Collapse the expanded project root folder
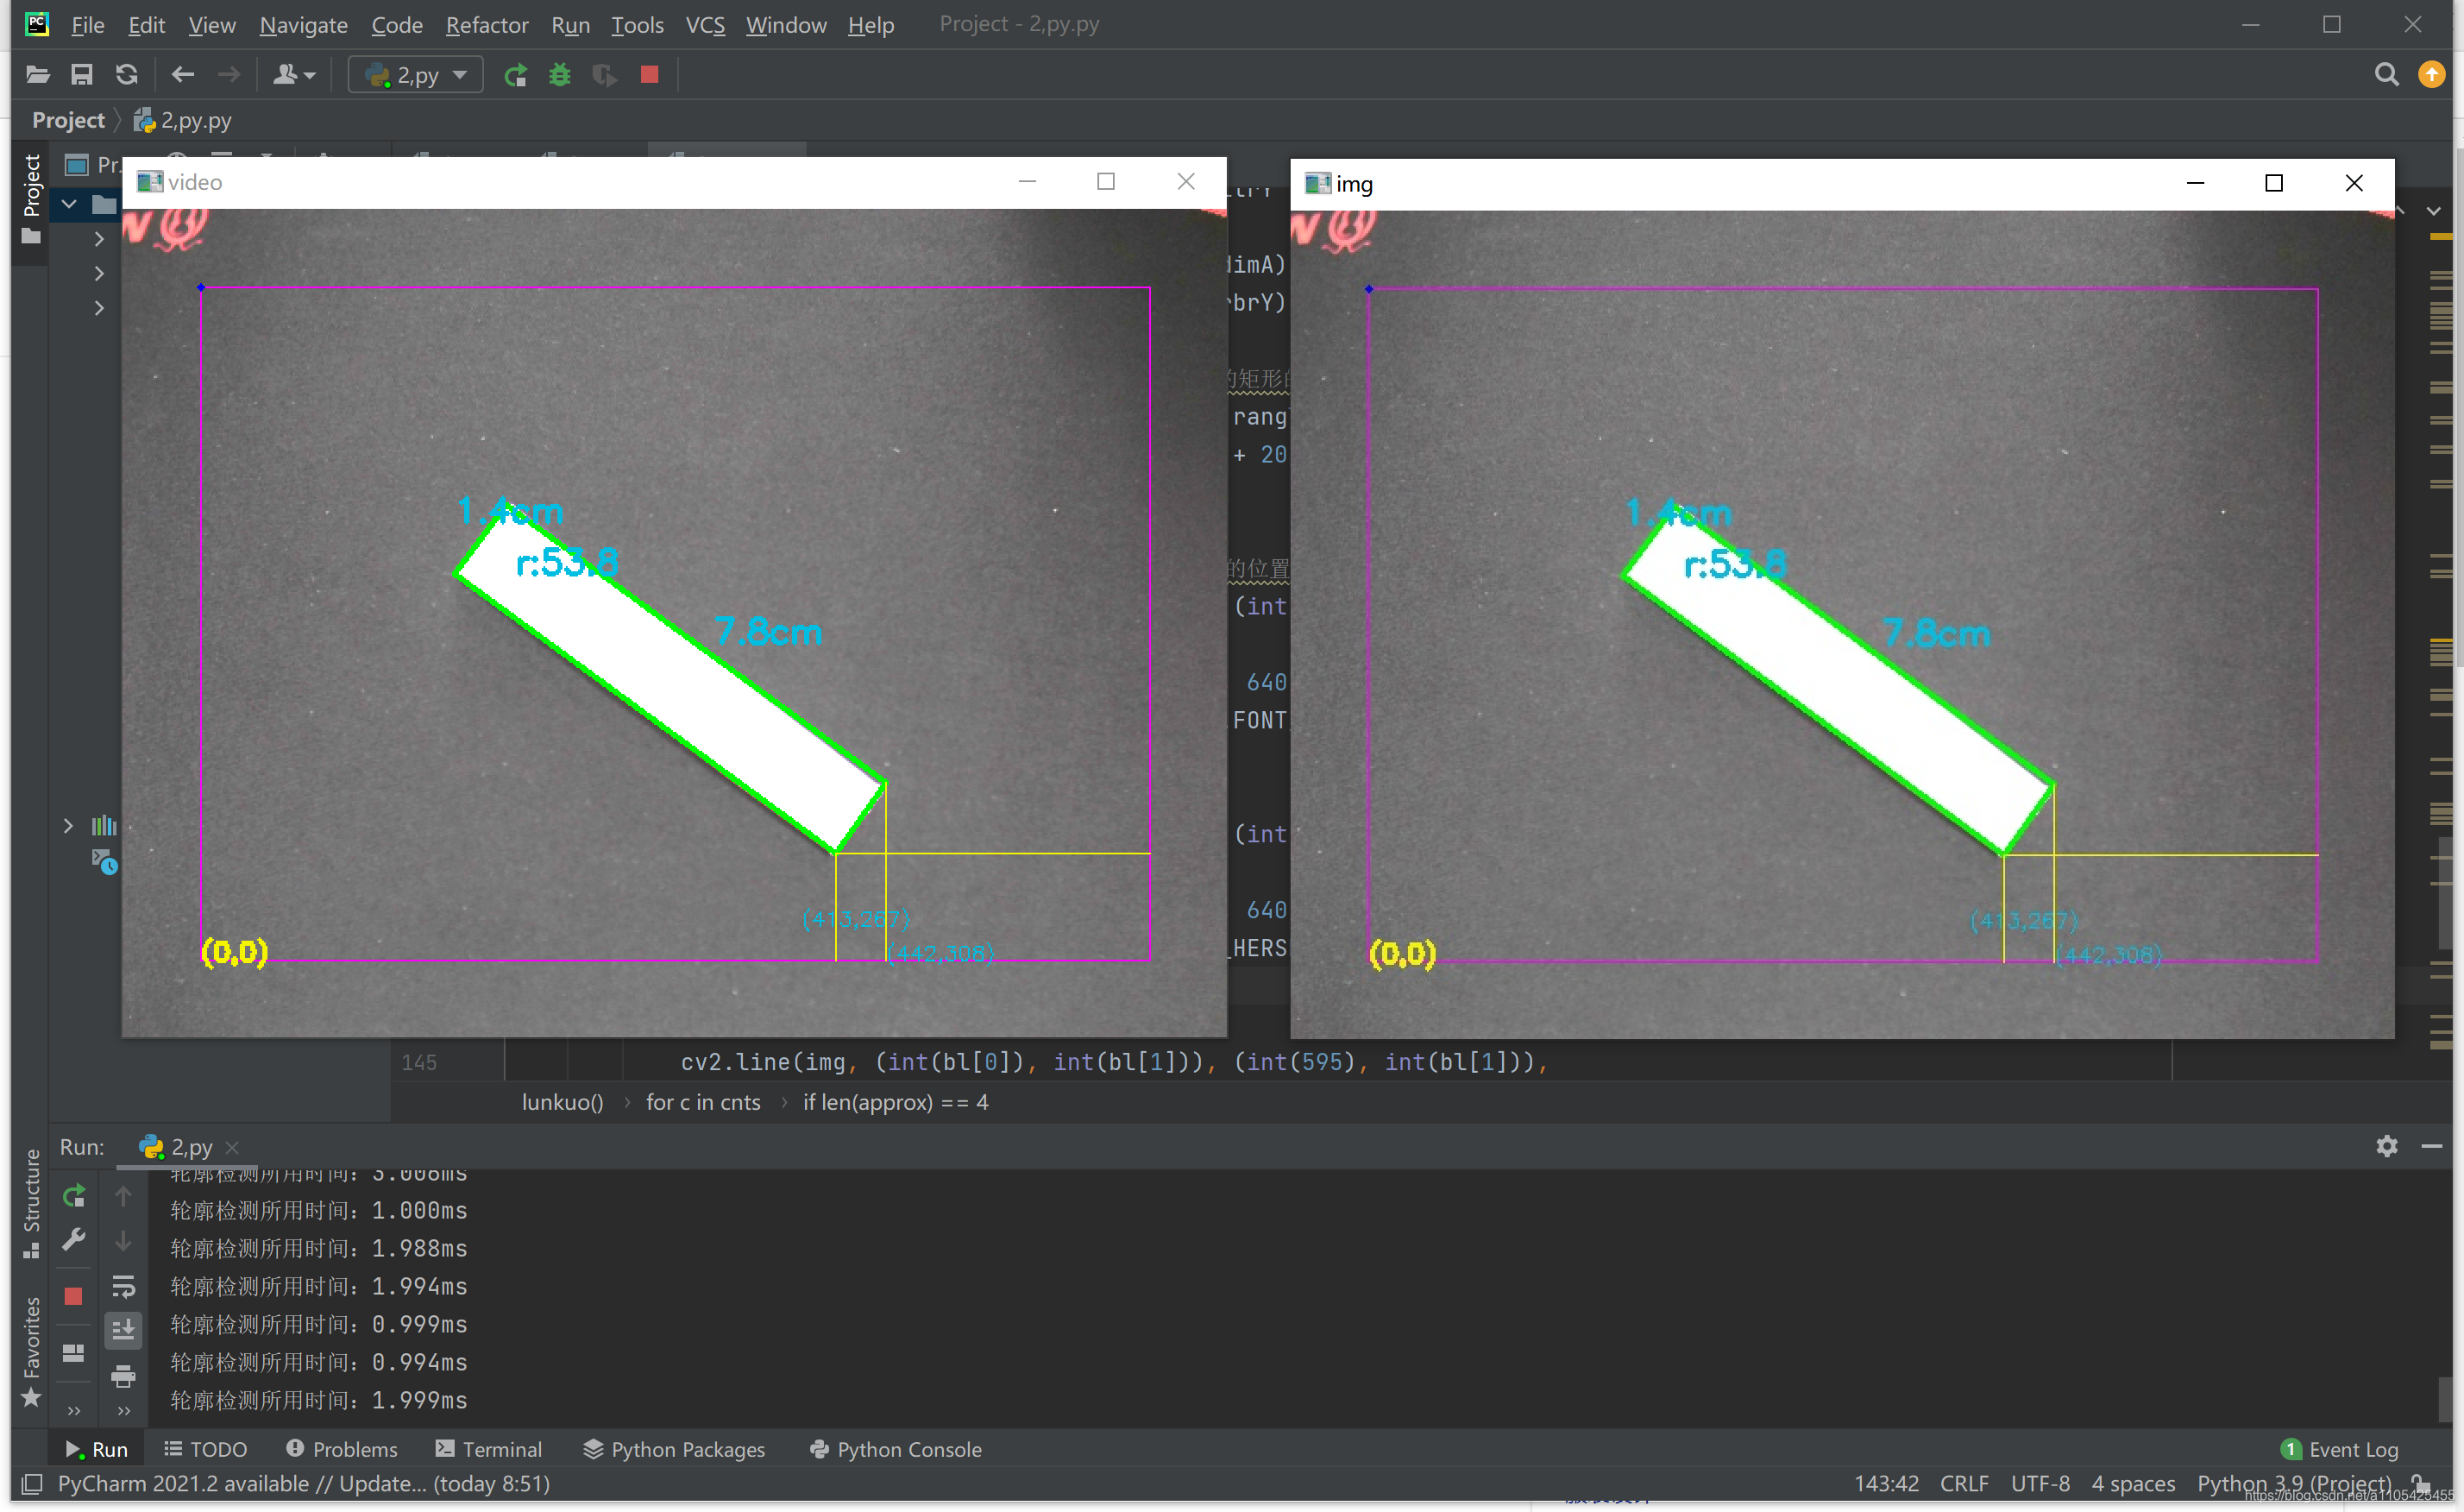Screen dimensions: 2464x1512 click(69, 205)
